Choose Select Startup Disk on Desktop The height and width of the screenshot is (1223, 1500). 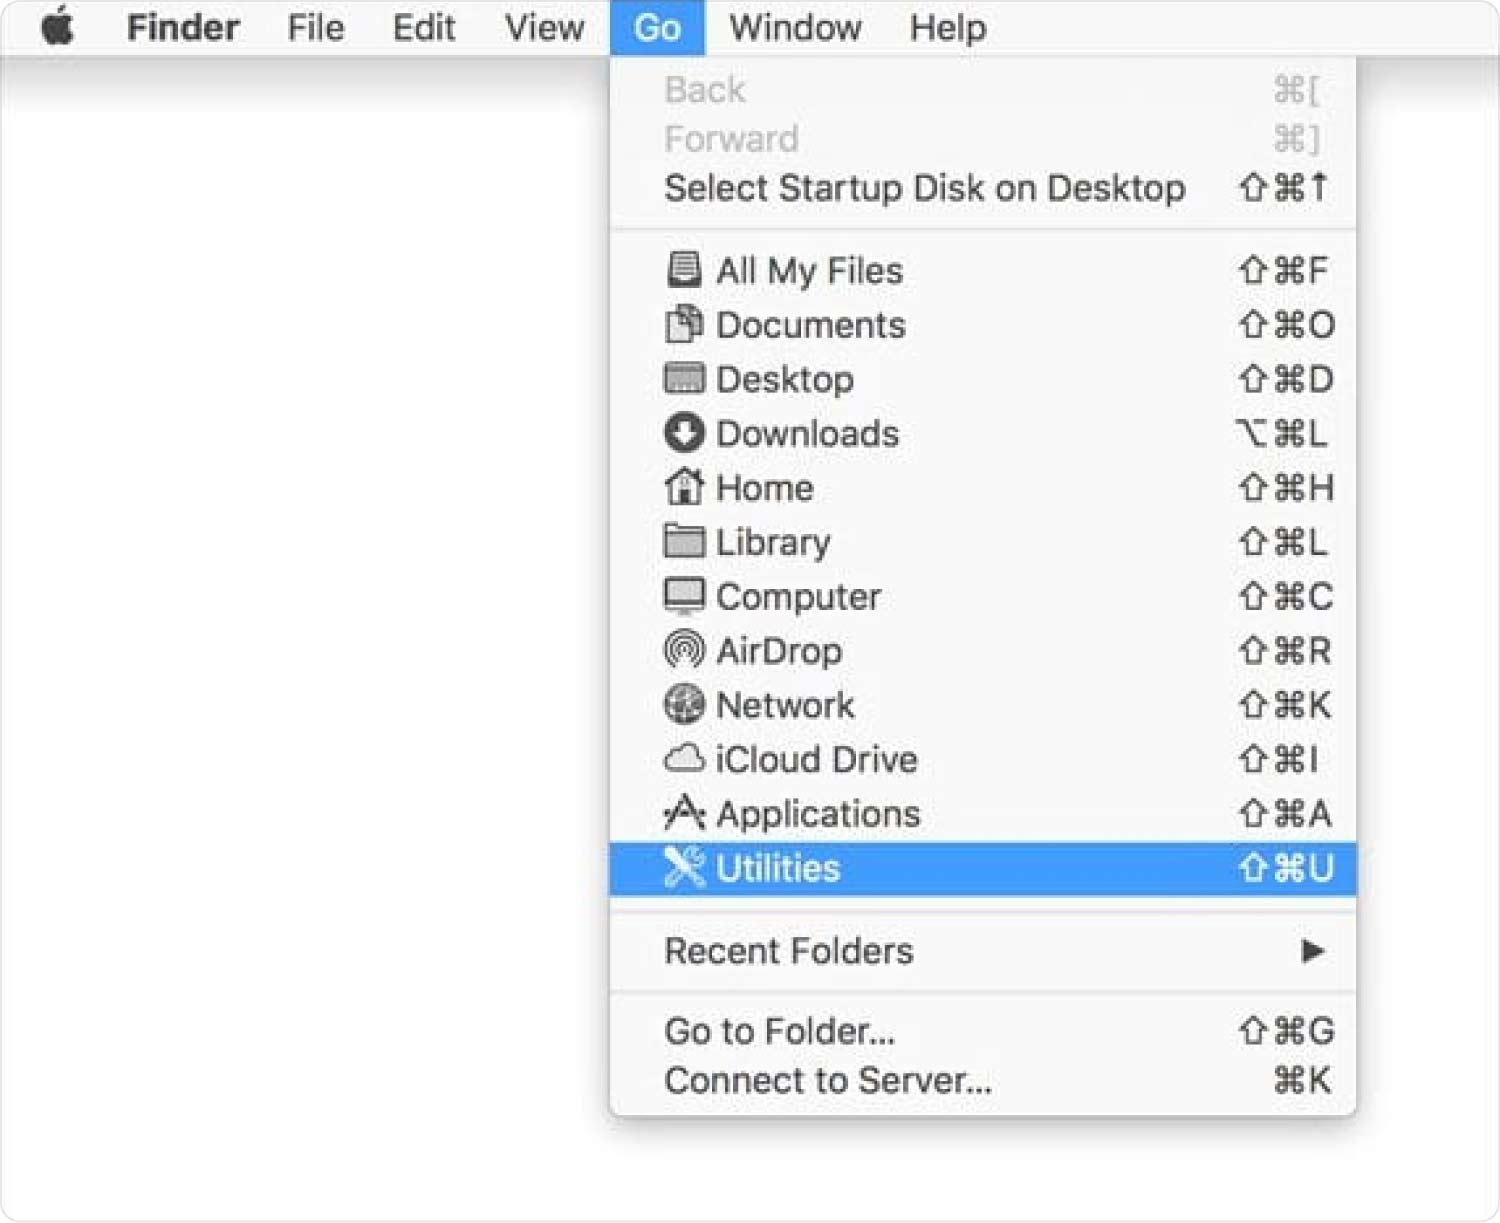pyautogui.click(x=983, y=188)
